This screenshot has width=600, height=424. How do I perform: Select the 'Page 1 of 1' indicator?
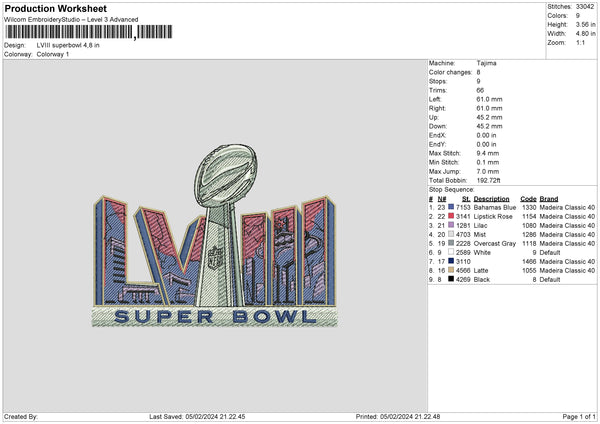pos(579,416)
